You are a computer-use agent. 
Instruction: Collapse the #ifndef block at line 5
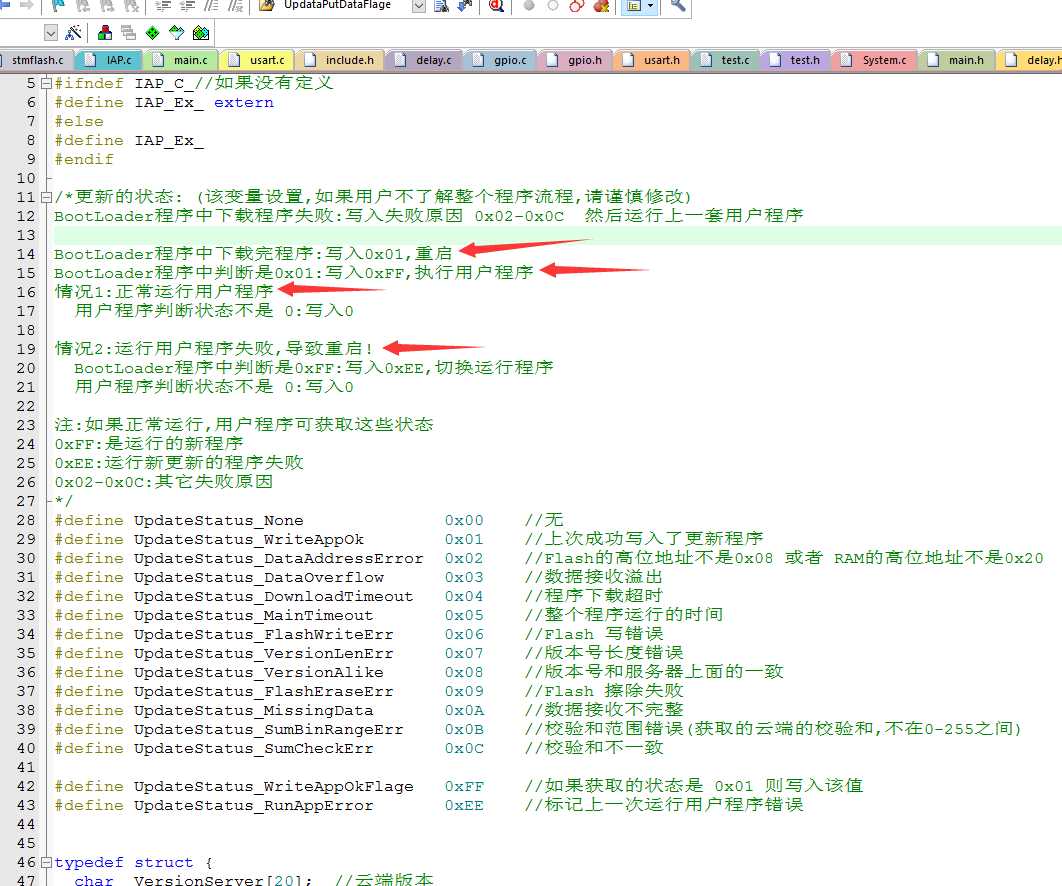pyautogui.click(x=46, y=83)
